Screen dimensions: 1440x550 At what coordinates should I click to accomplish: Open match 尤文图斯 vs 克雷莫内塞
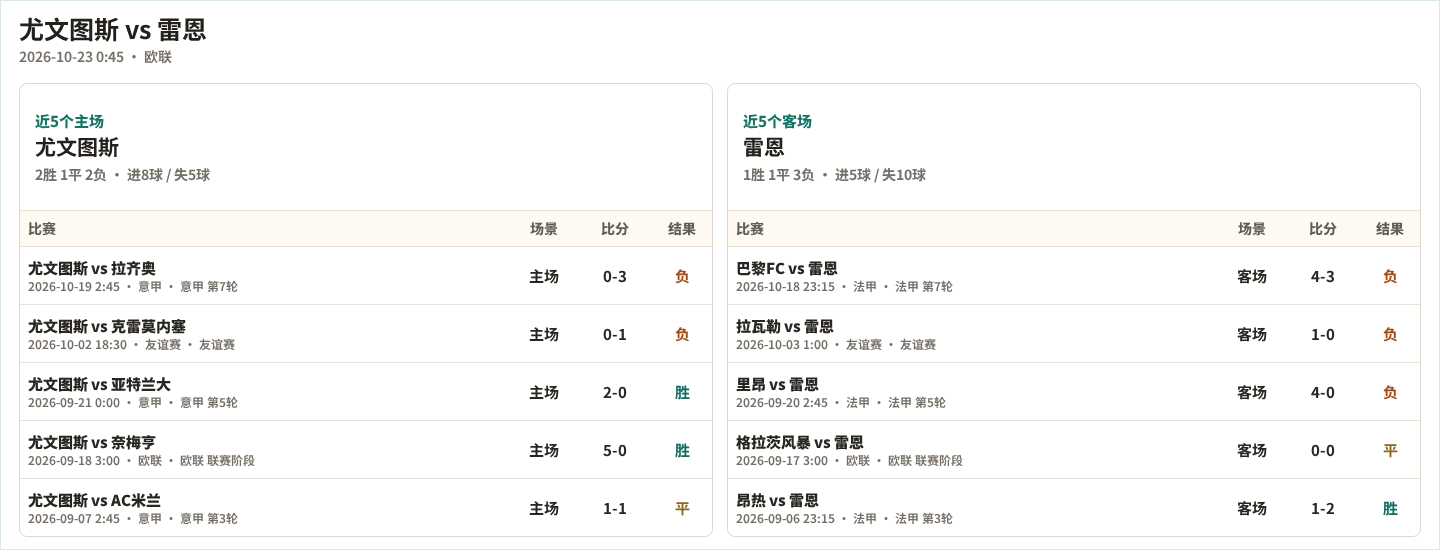pyautogui.click(x=366, y=334)
